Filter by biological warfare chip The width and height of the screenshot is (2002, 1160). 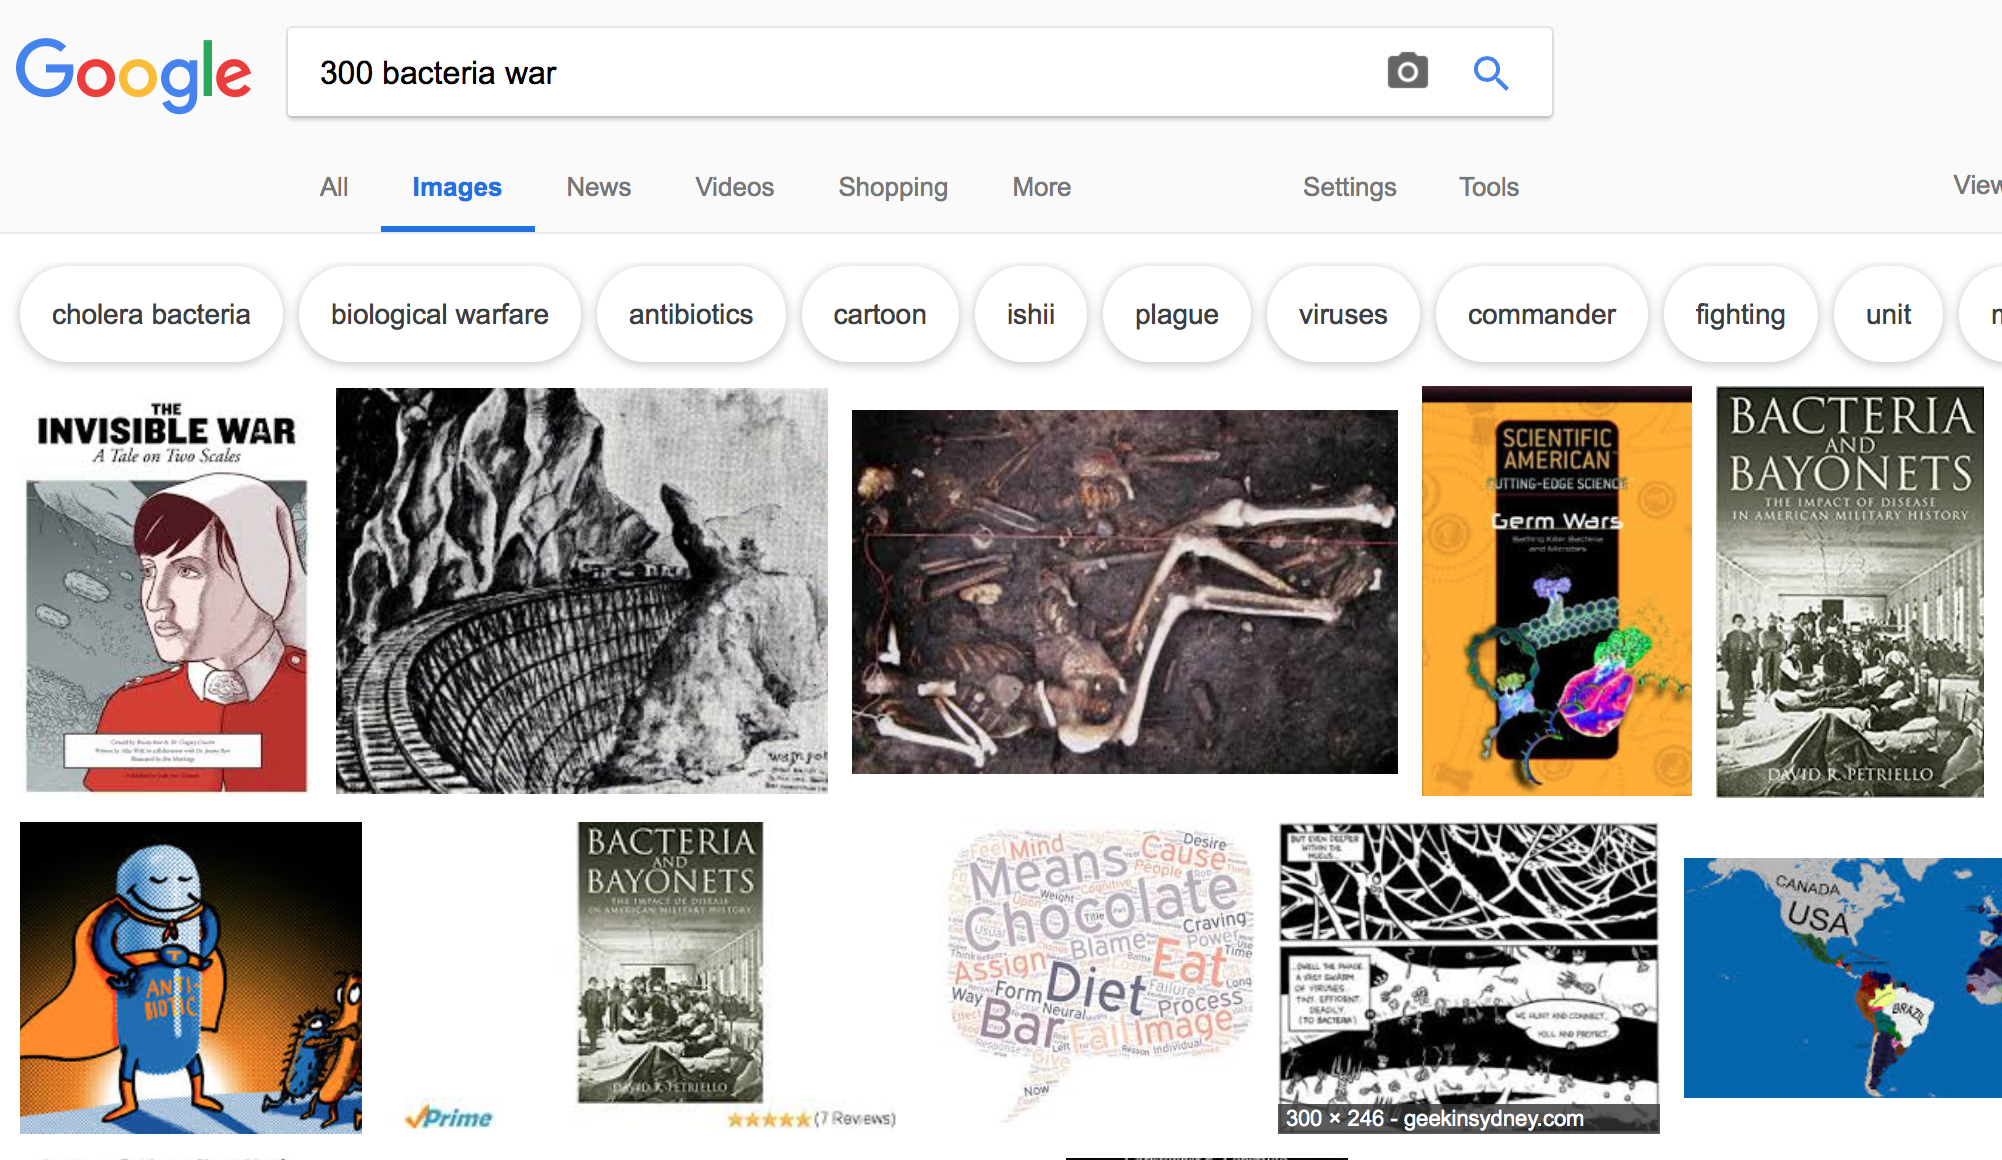pyautogui.click(x=439, y=315)
